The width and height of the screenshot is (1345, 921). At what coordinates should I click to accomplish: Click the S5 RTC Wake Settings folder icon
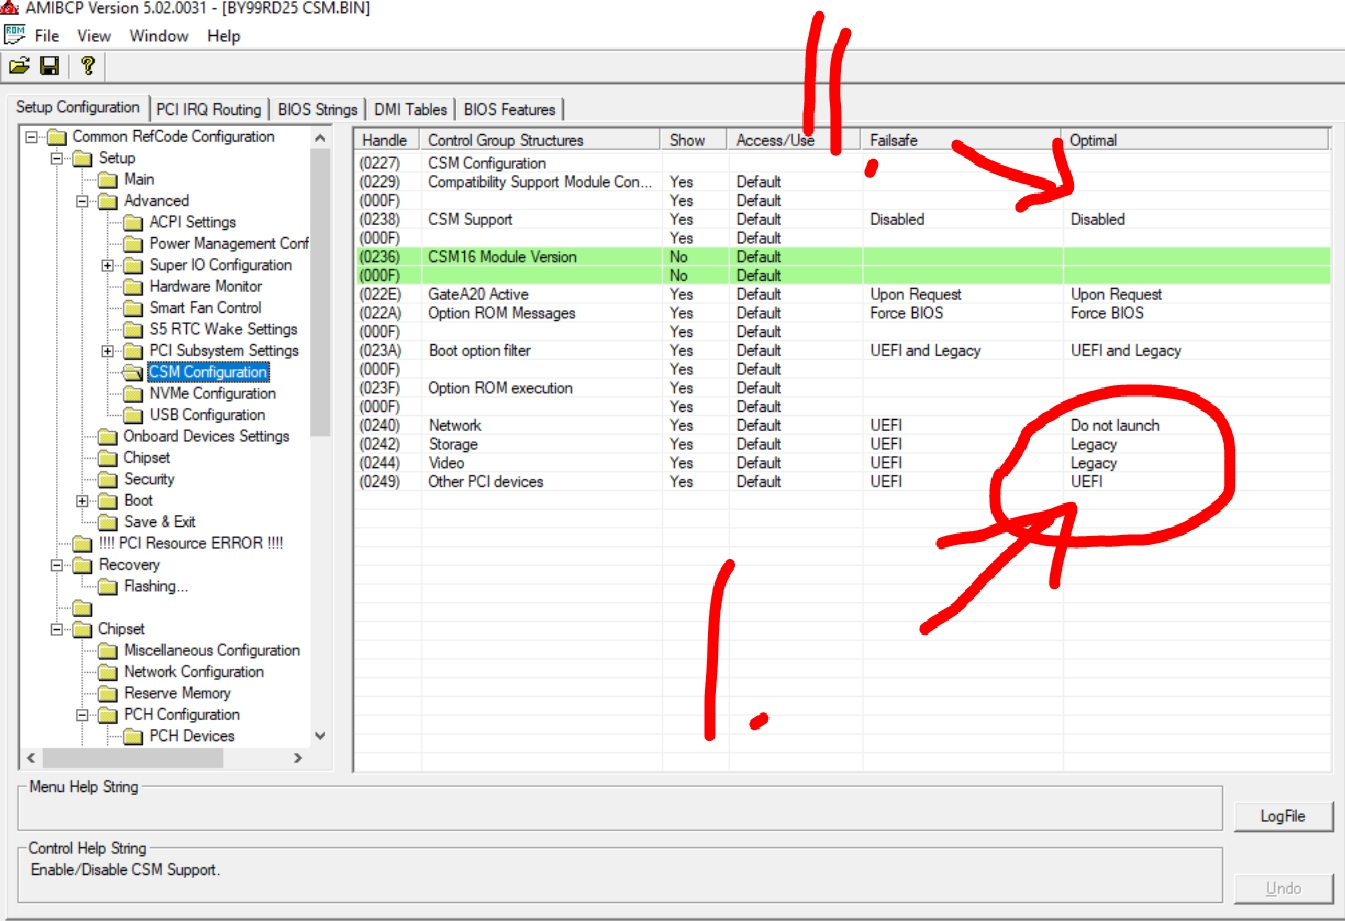pos(133,329)
